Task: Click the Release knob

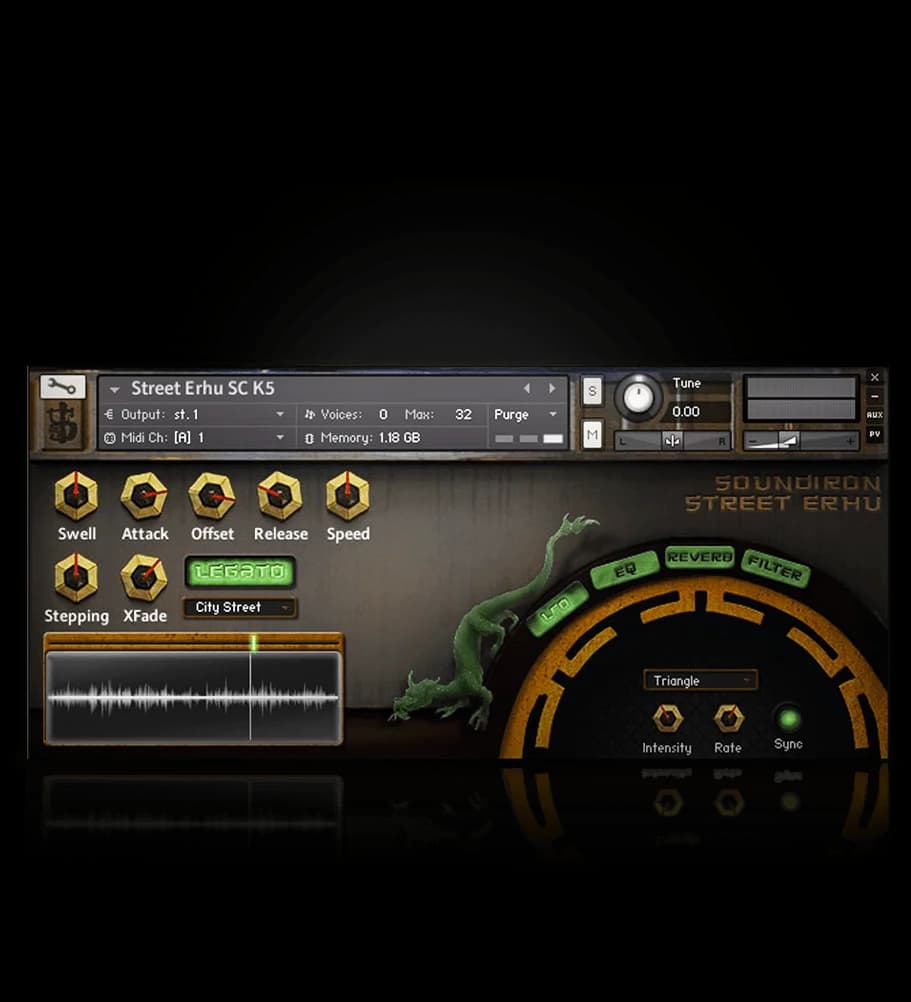Action: point(280,495)
